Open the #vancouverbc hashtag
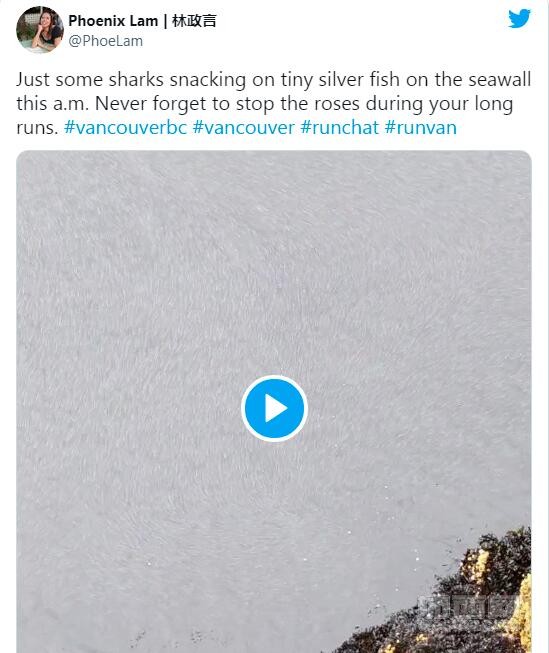549x653 pixels. 125,127
